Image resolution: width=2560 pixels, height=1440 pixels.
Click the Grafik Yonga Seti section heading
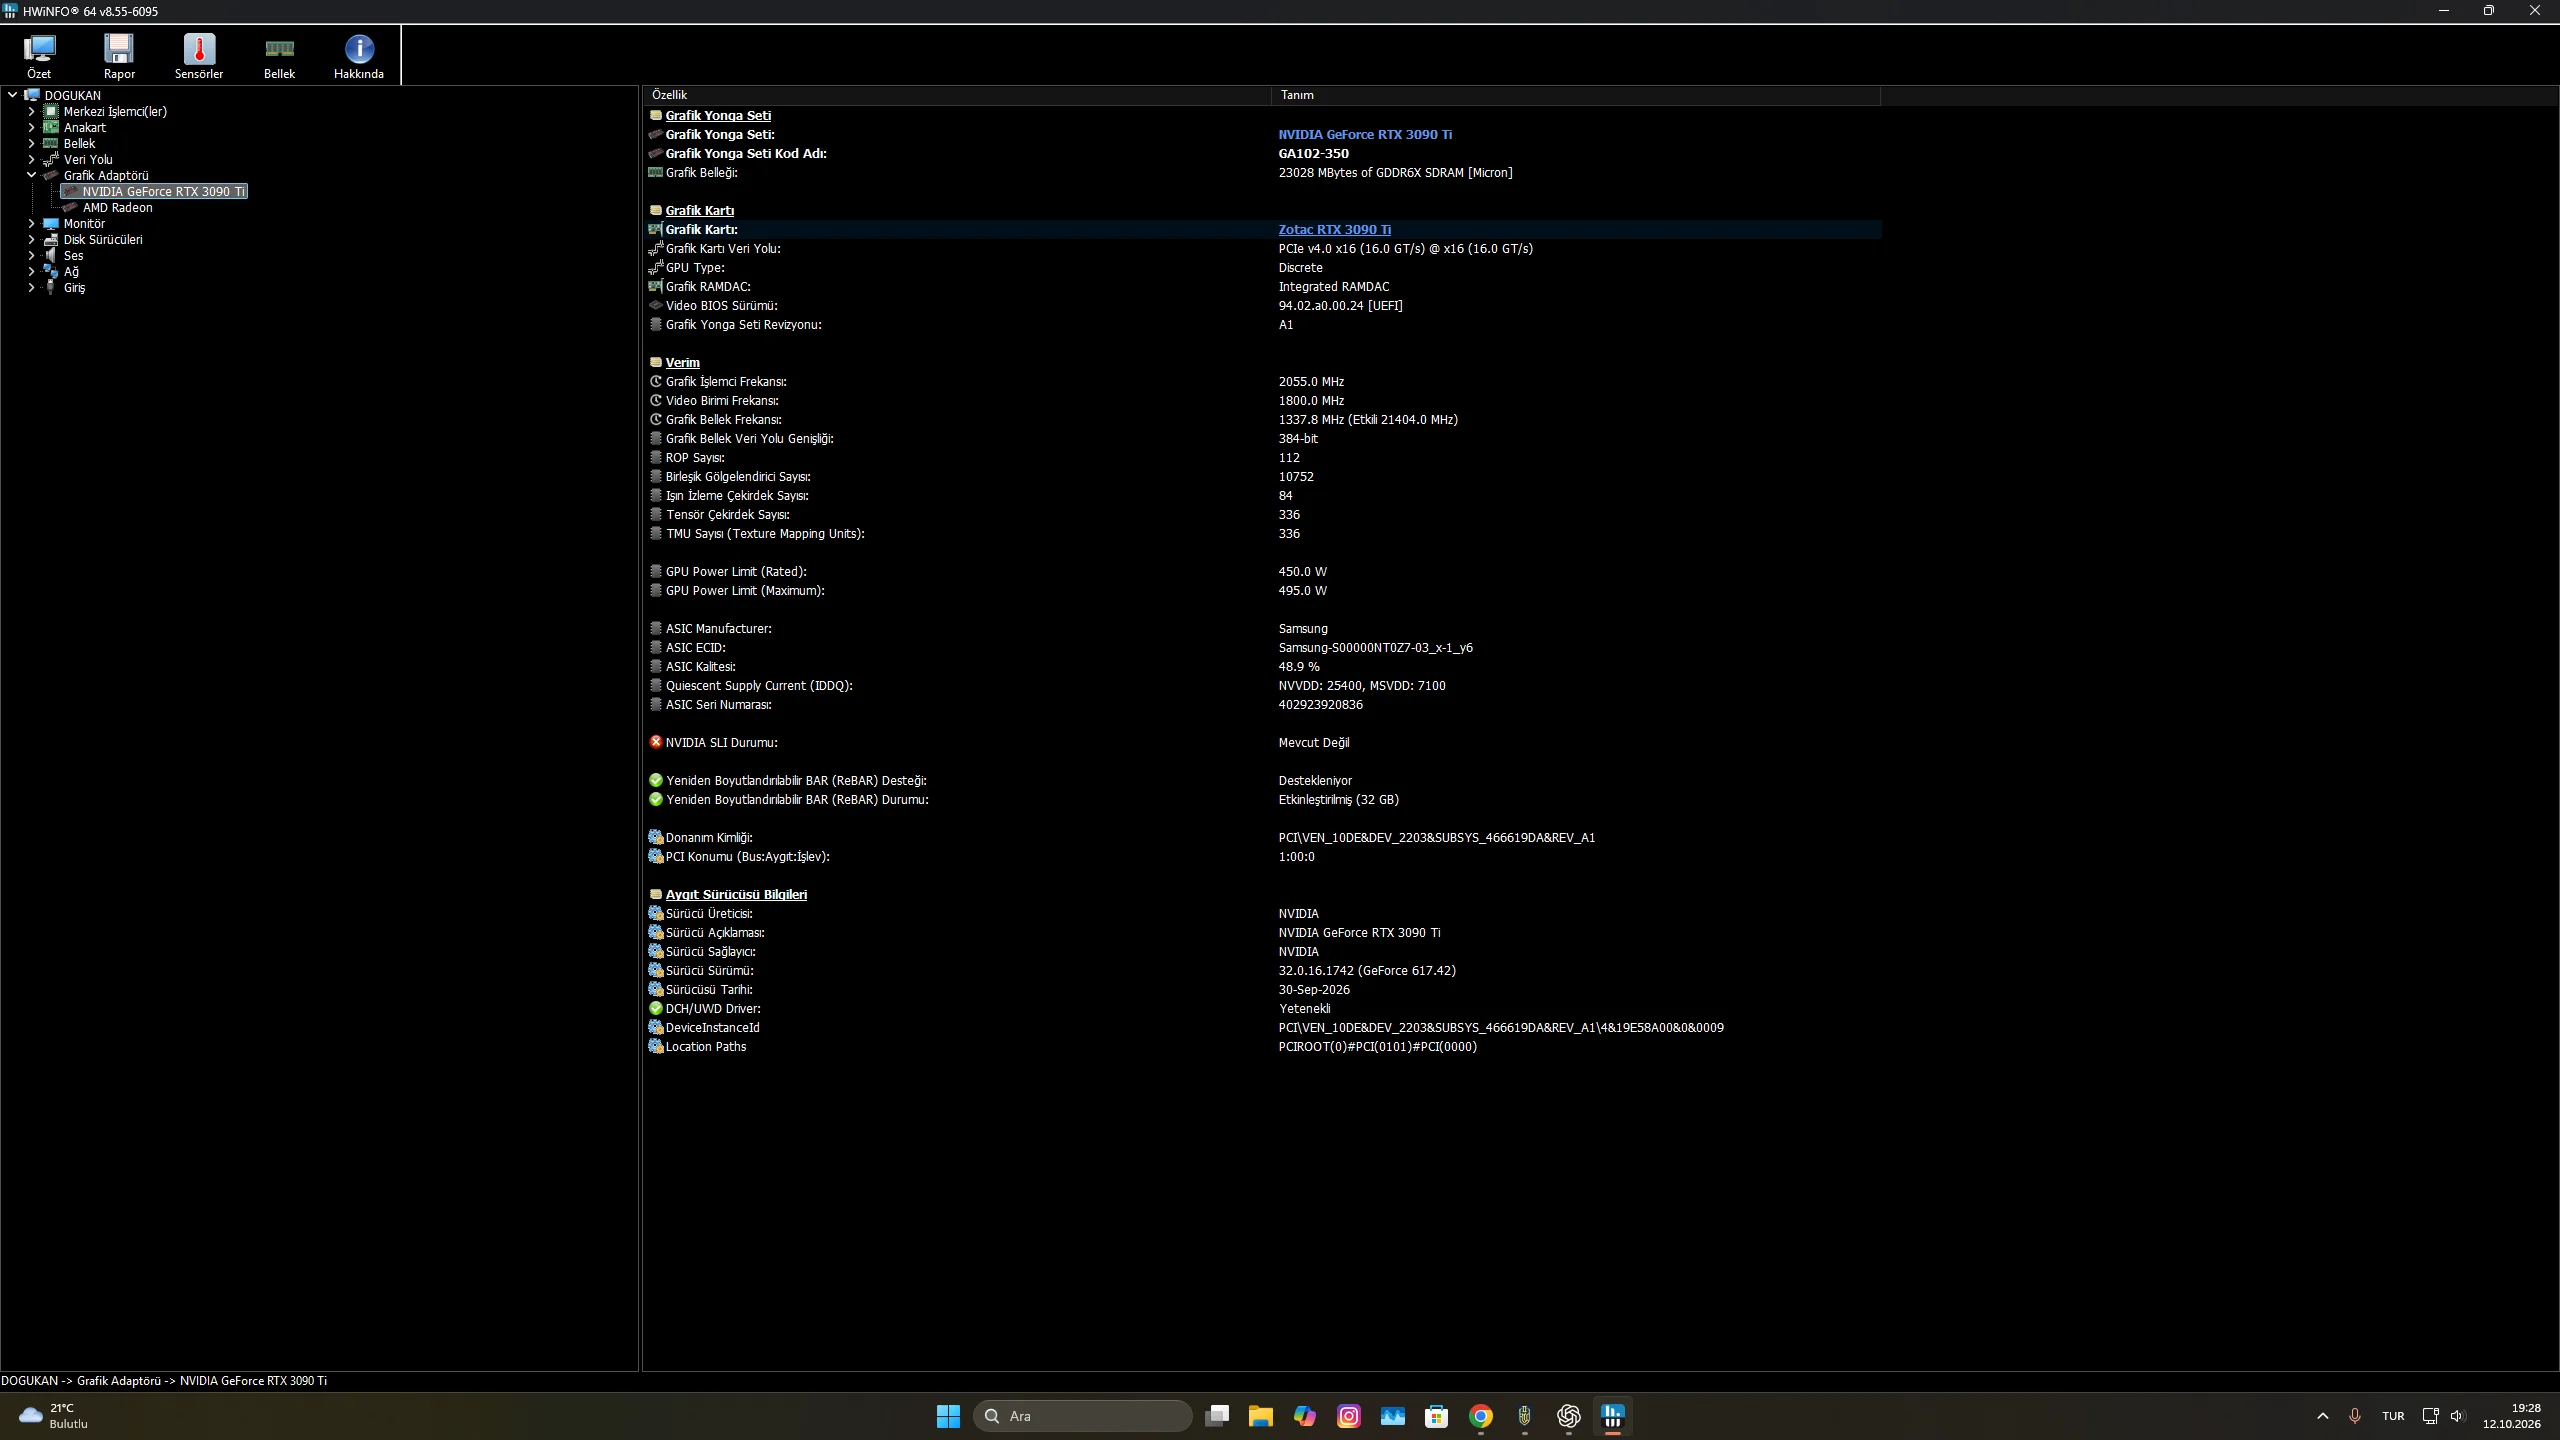718,116
